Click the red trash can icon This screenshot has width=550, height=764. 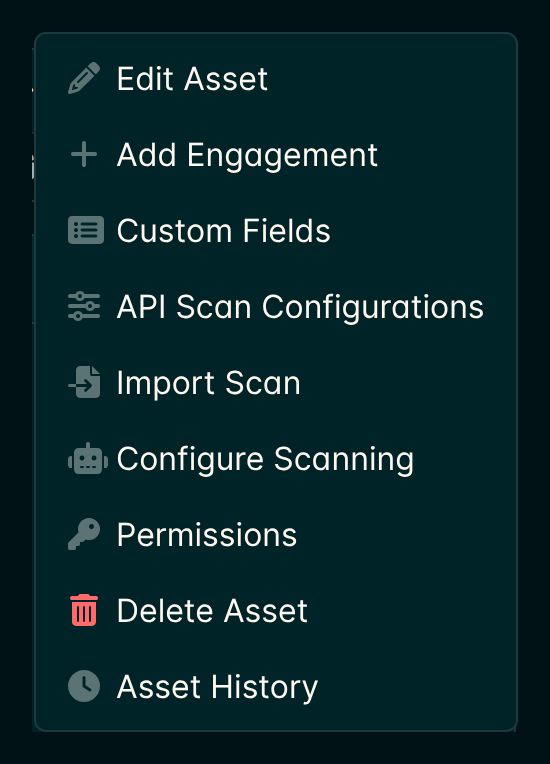click(x=84, y=610)
